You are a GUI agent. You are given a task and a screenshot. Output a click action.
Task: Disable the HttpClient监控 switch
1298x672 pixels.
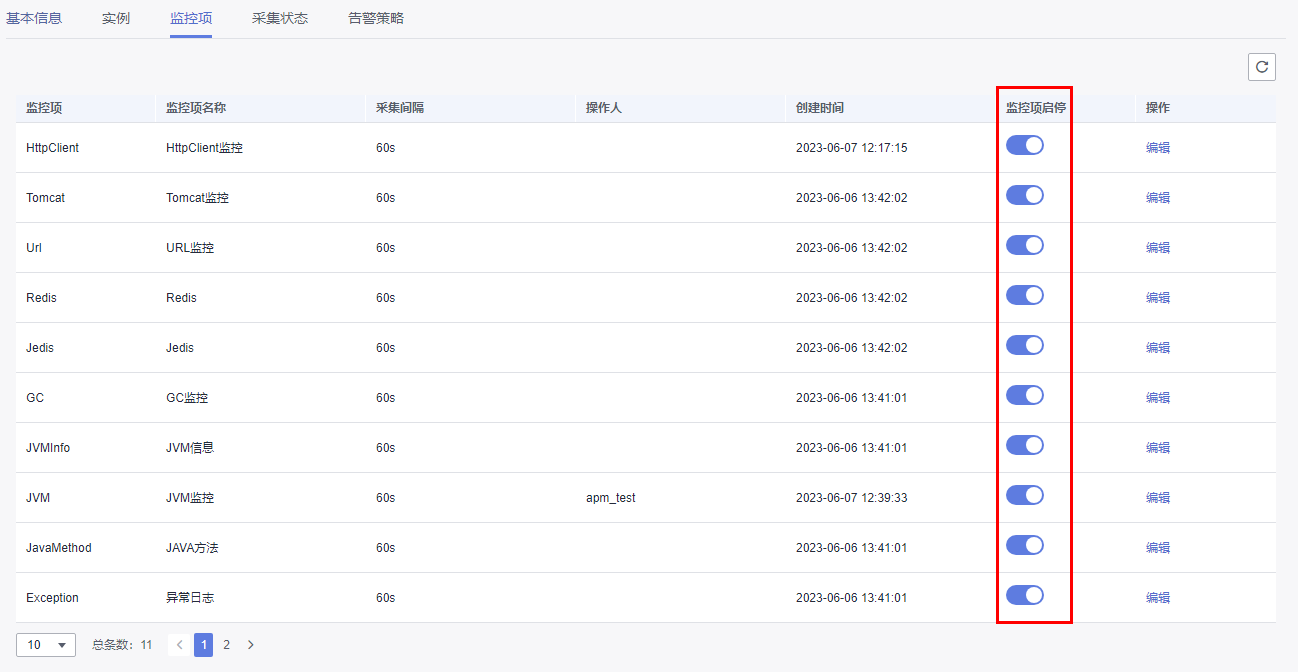coord(1025,145)
